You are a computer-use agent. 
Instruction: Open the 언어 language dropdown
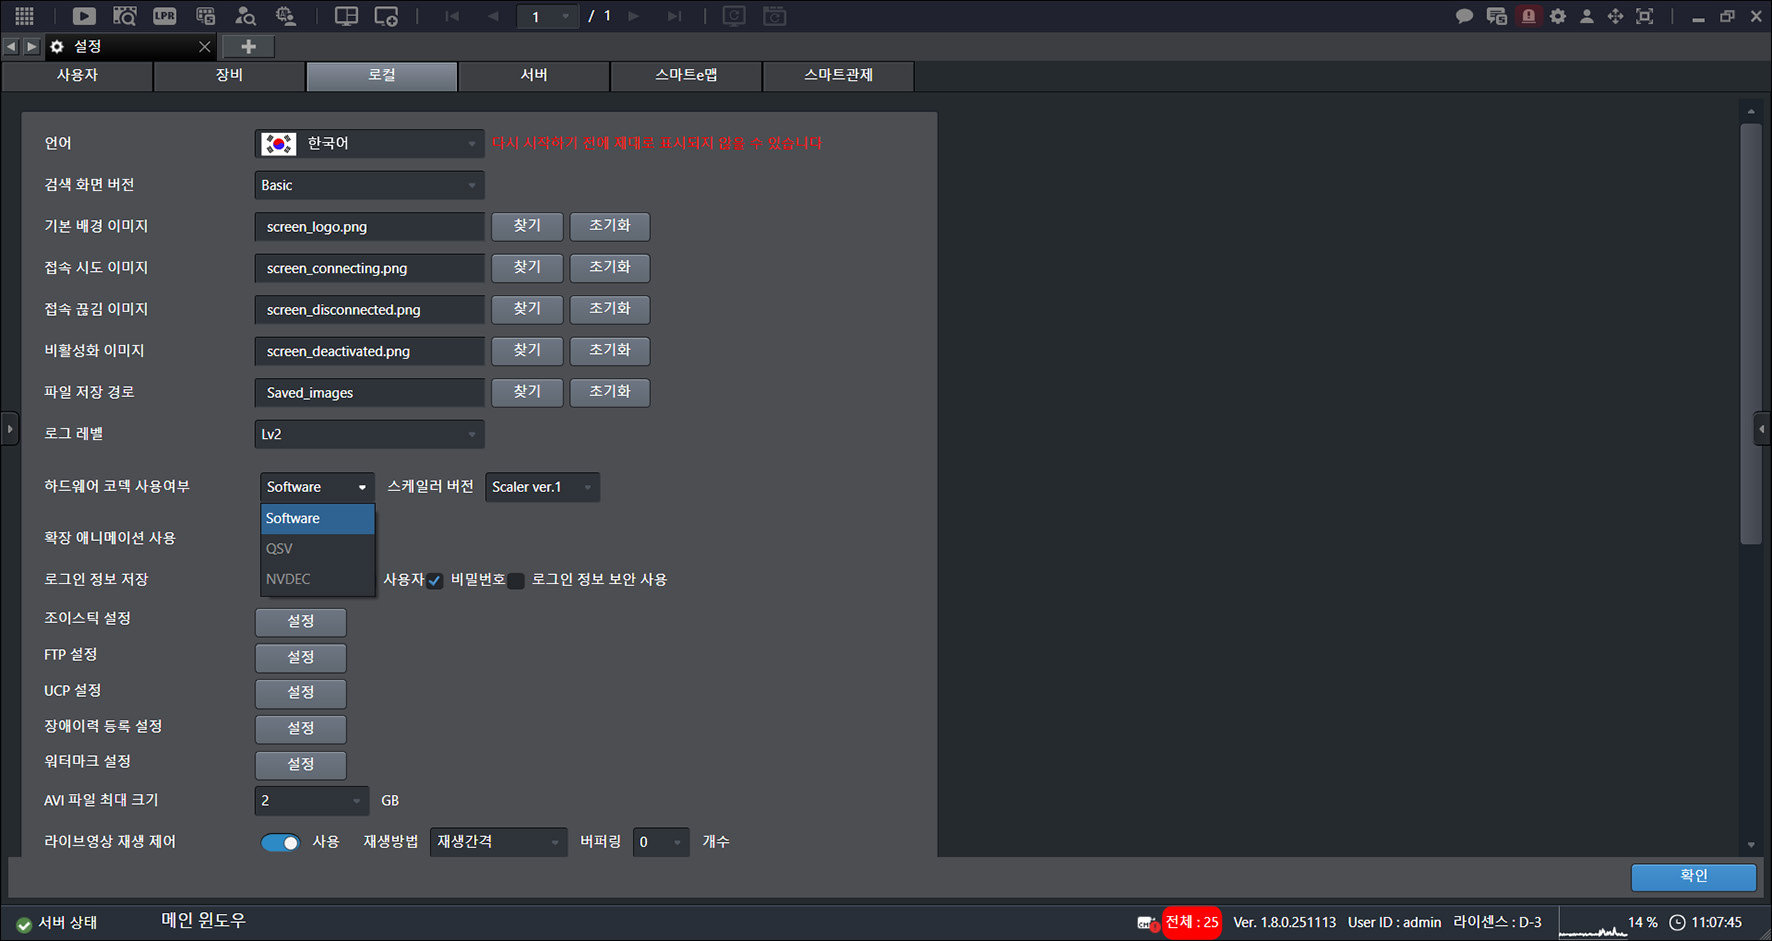[369, 143]
